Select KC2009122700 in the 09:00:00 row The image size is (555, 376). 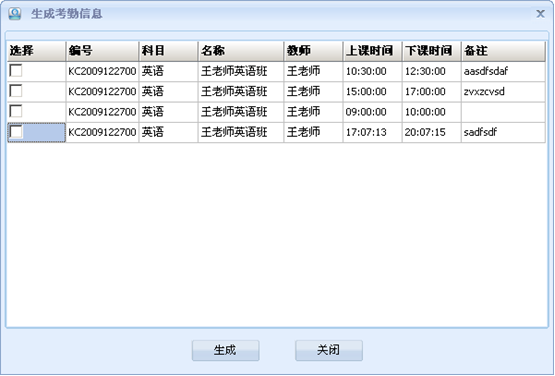coord(102,112)
